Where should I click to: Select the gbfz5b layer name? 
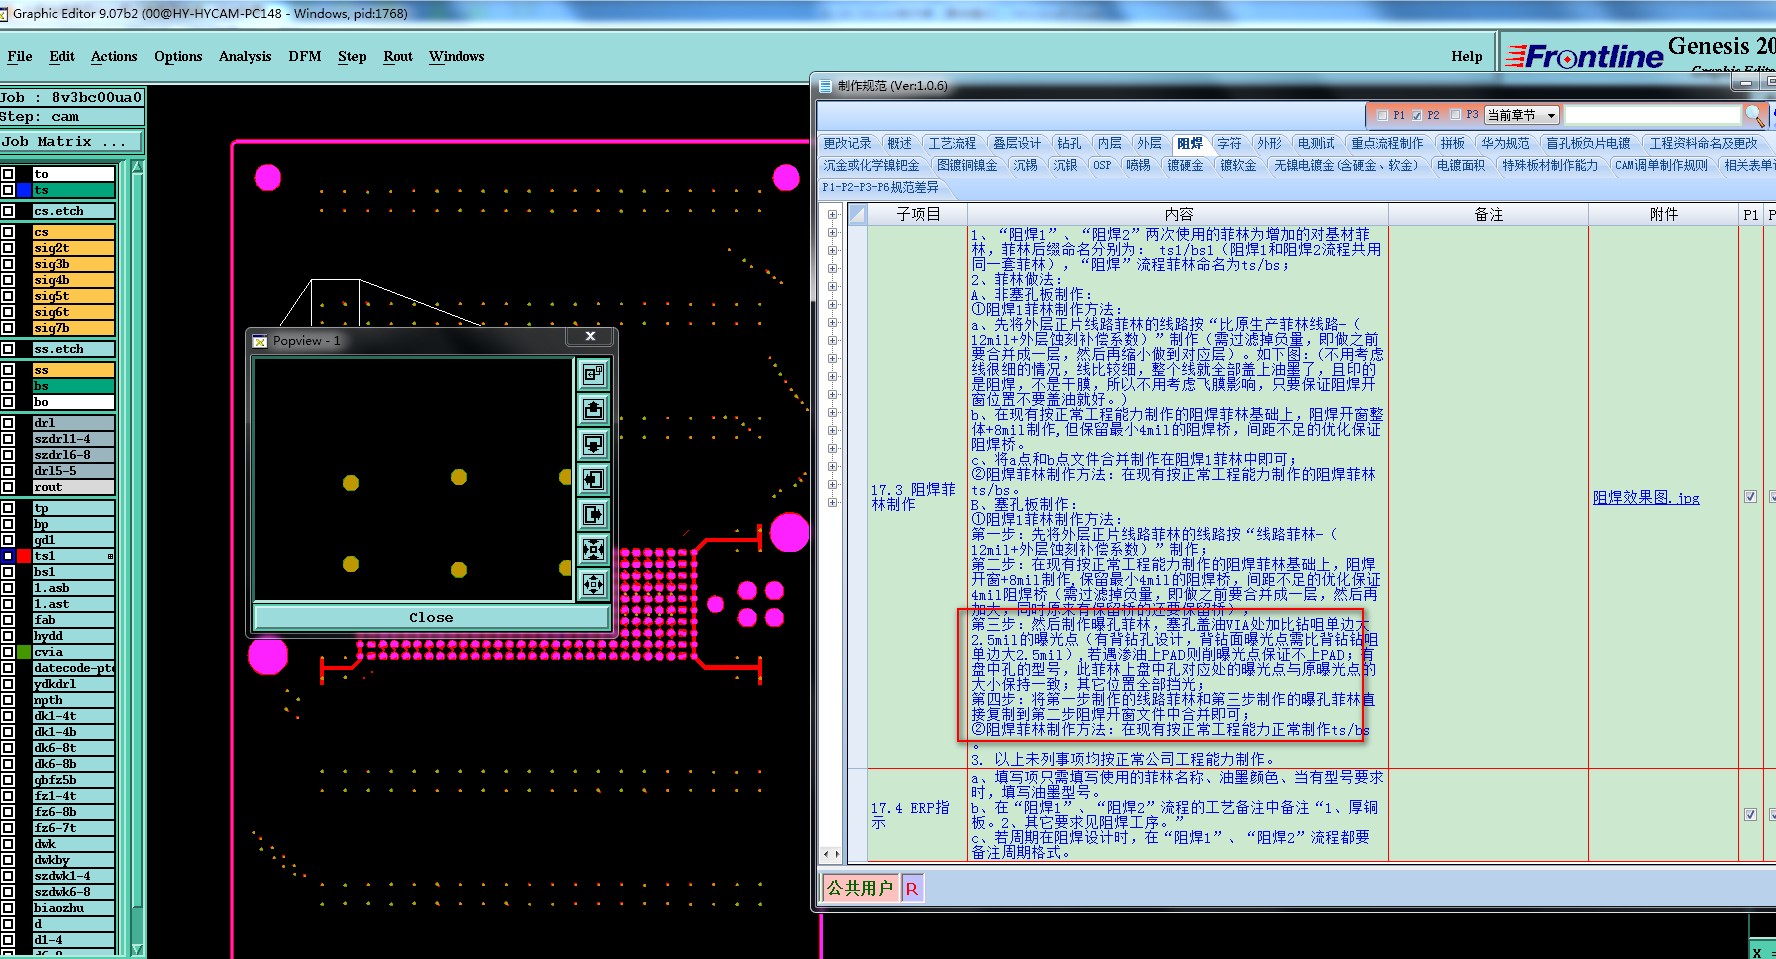coord(74,780)
